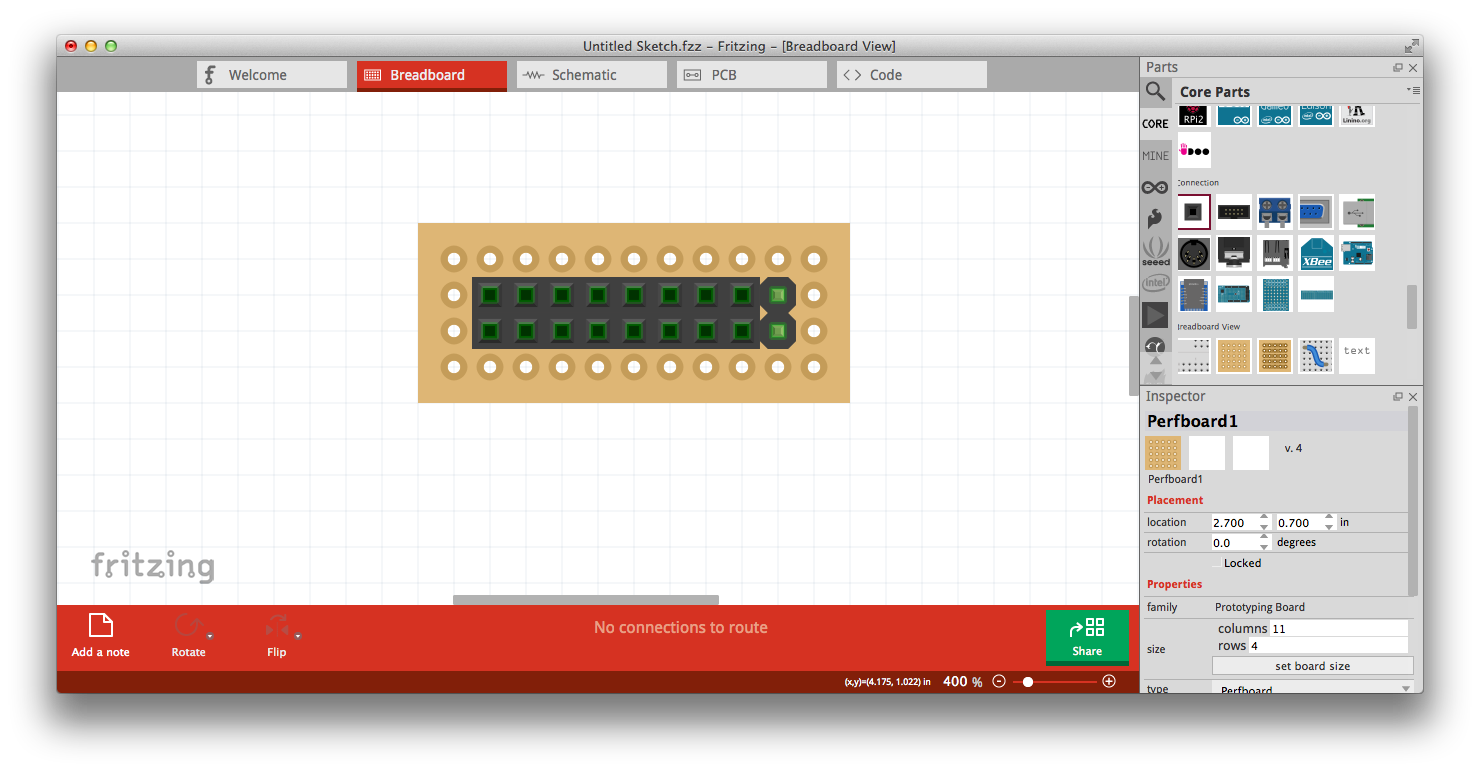The width and height of the screenshot is (1480, 772).
Task: Switch to the Schematic tab
Action: (x=592, y=75)
